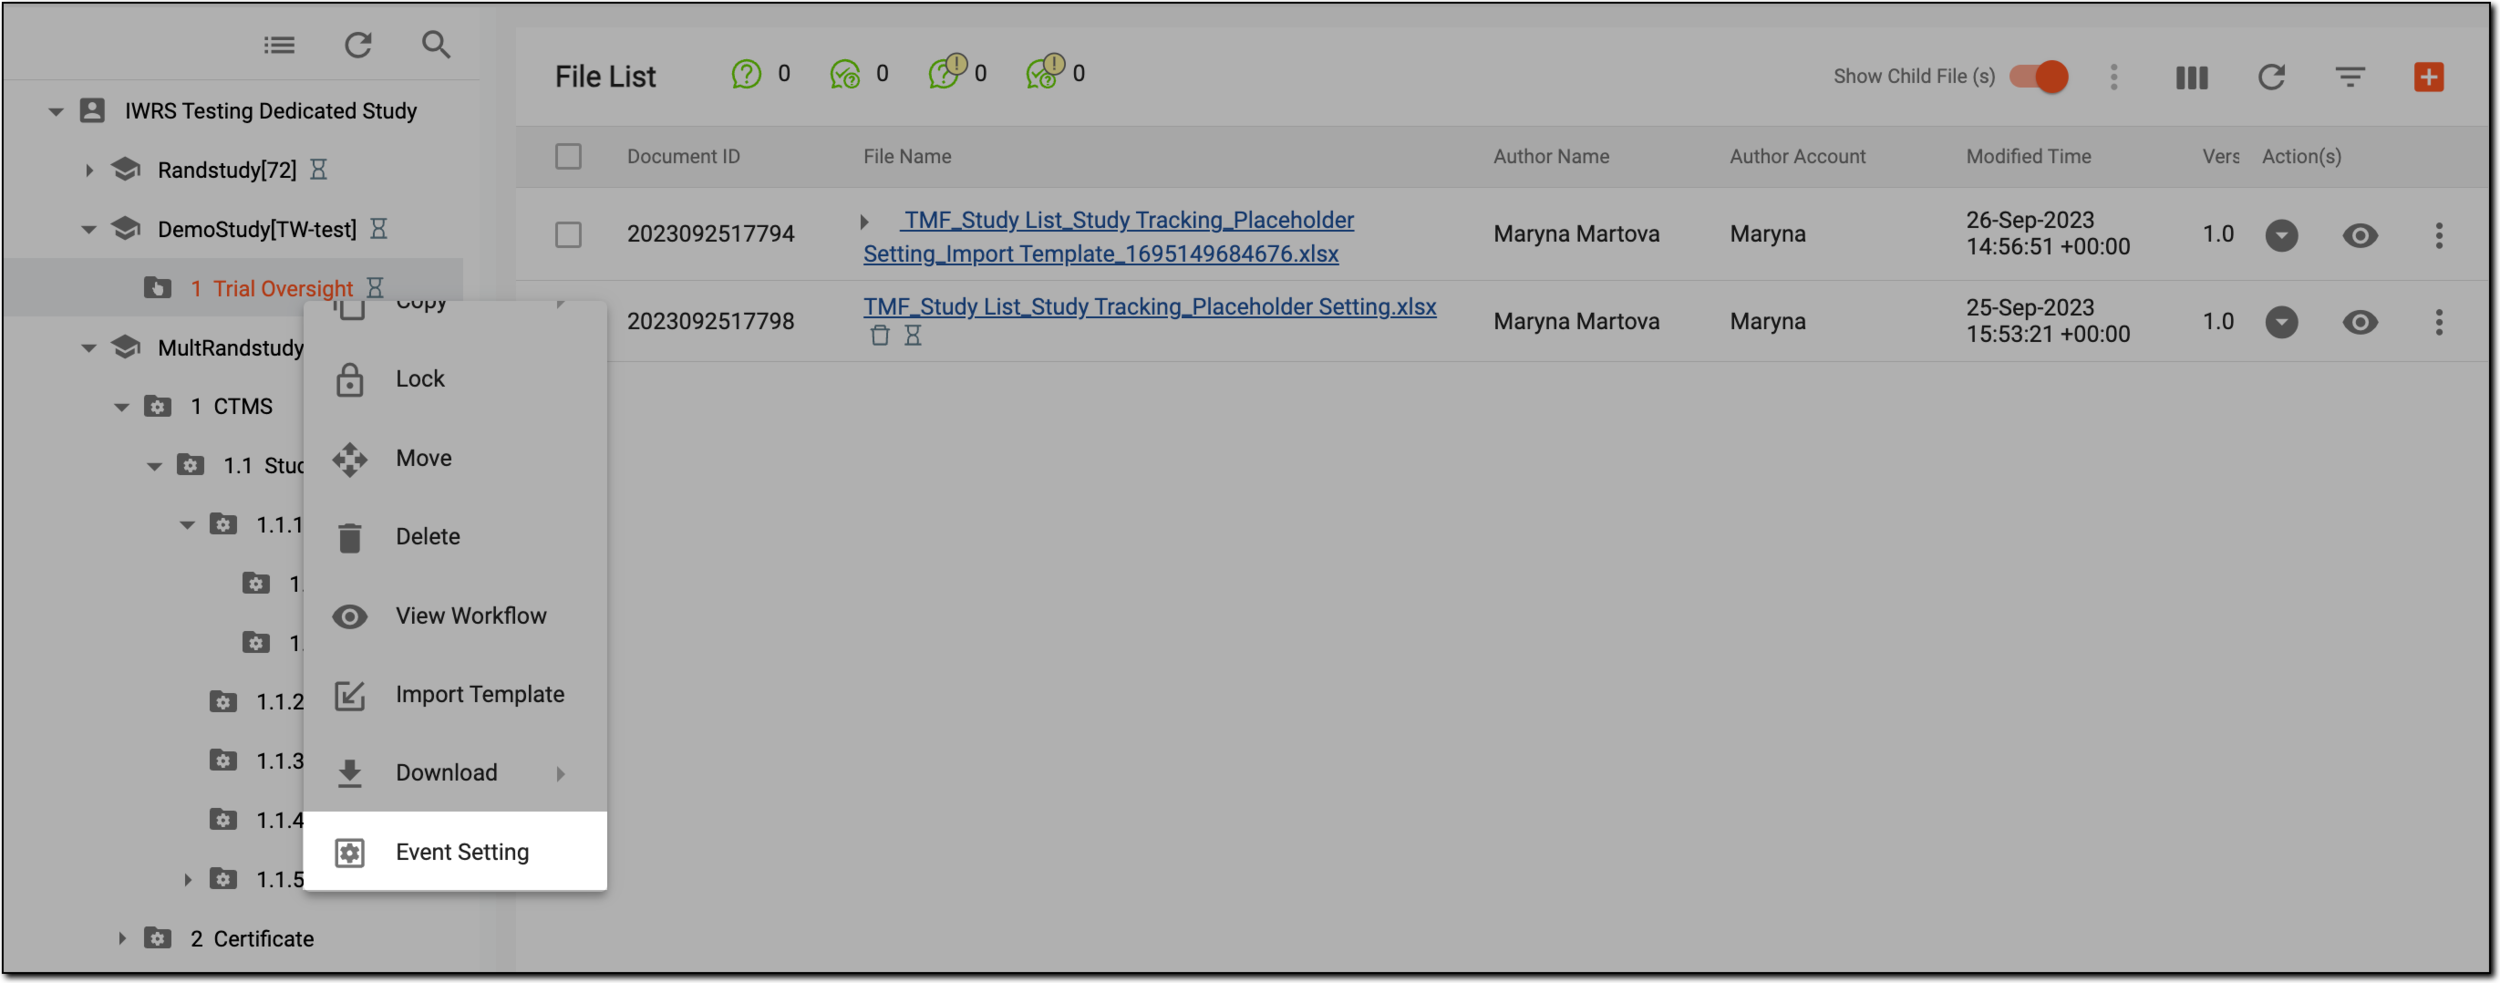Click the 1 CTMS folder icon
This screenshot has height=983, width=2500.
point(158,407)
